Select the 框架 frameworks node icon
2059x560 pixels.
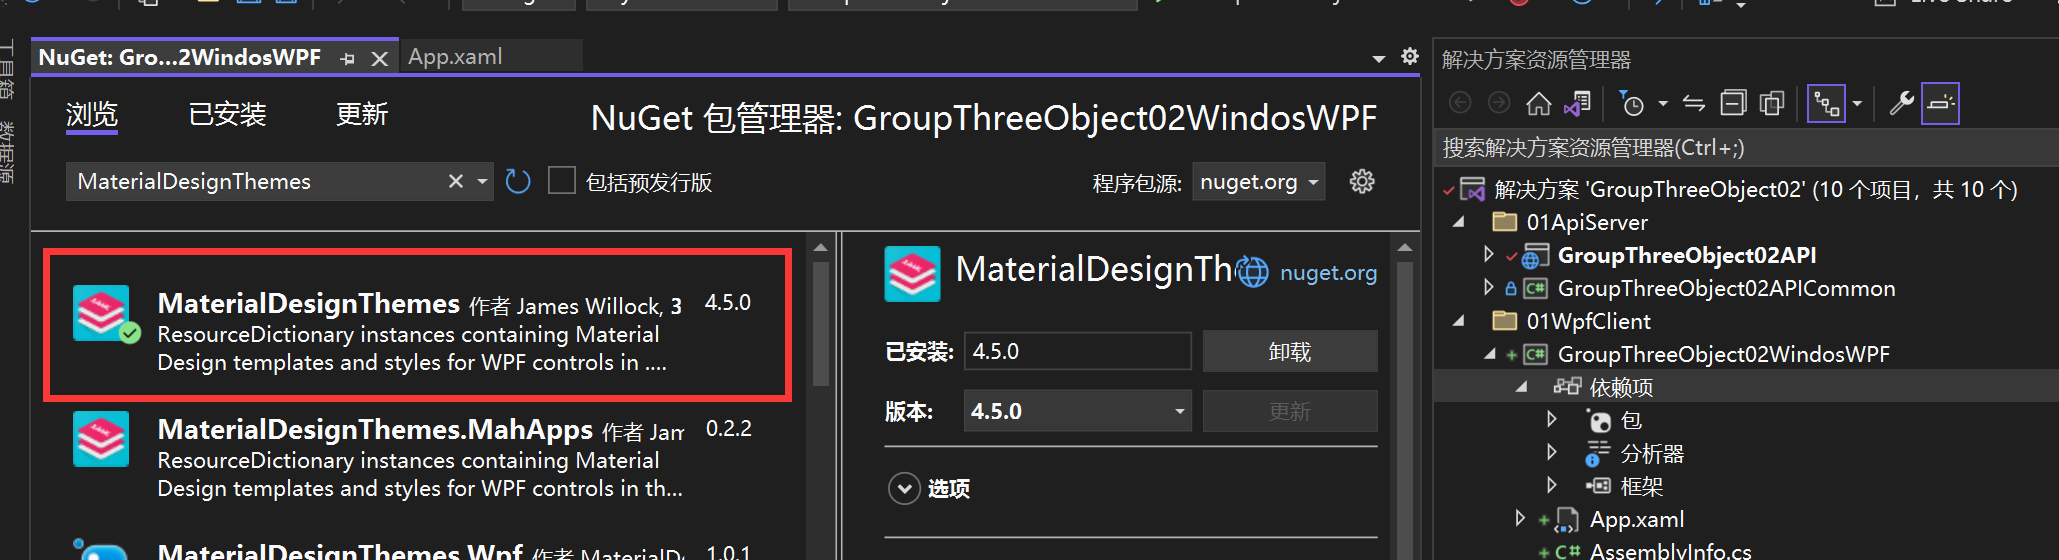click(1598, 486)
